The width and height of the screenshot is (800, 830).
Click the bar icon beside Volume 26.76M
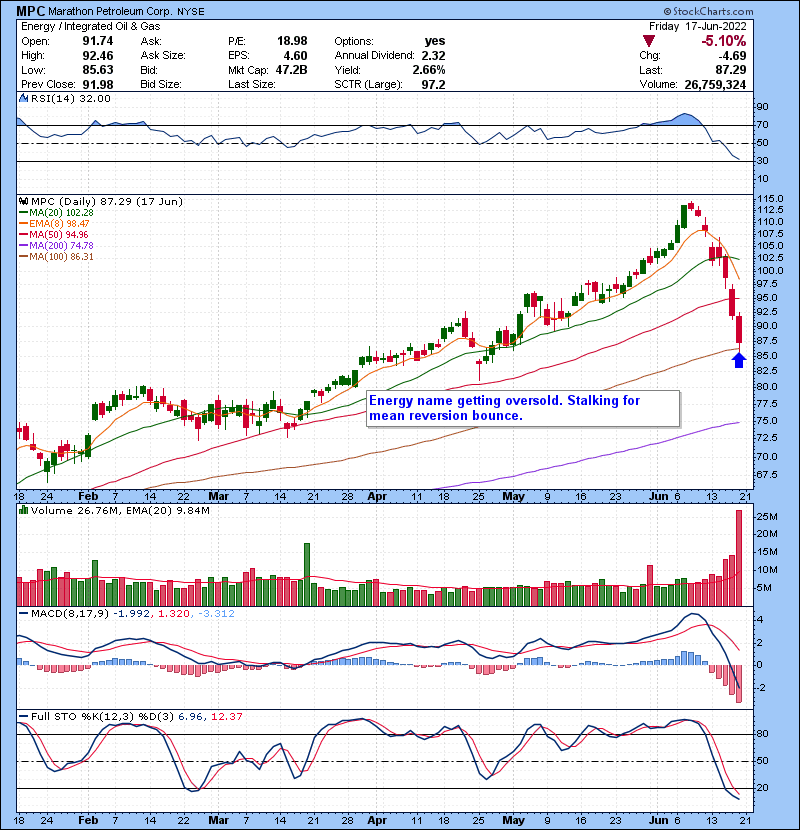tap(23, 510)
